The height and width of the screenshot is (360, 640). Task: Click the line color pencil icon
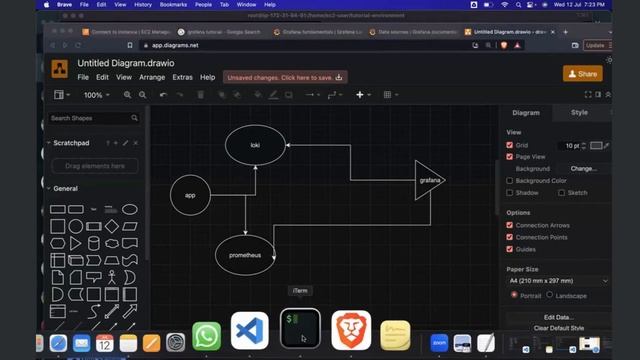pyautogui.click(x=273, y=95)
